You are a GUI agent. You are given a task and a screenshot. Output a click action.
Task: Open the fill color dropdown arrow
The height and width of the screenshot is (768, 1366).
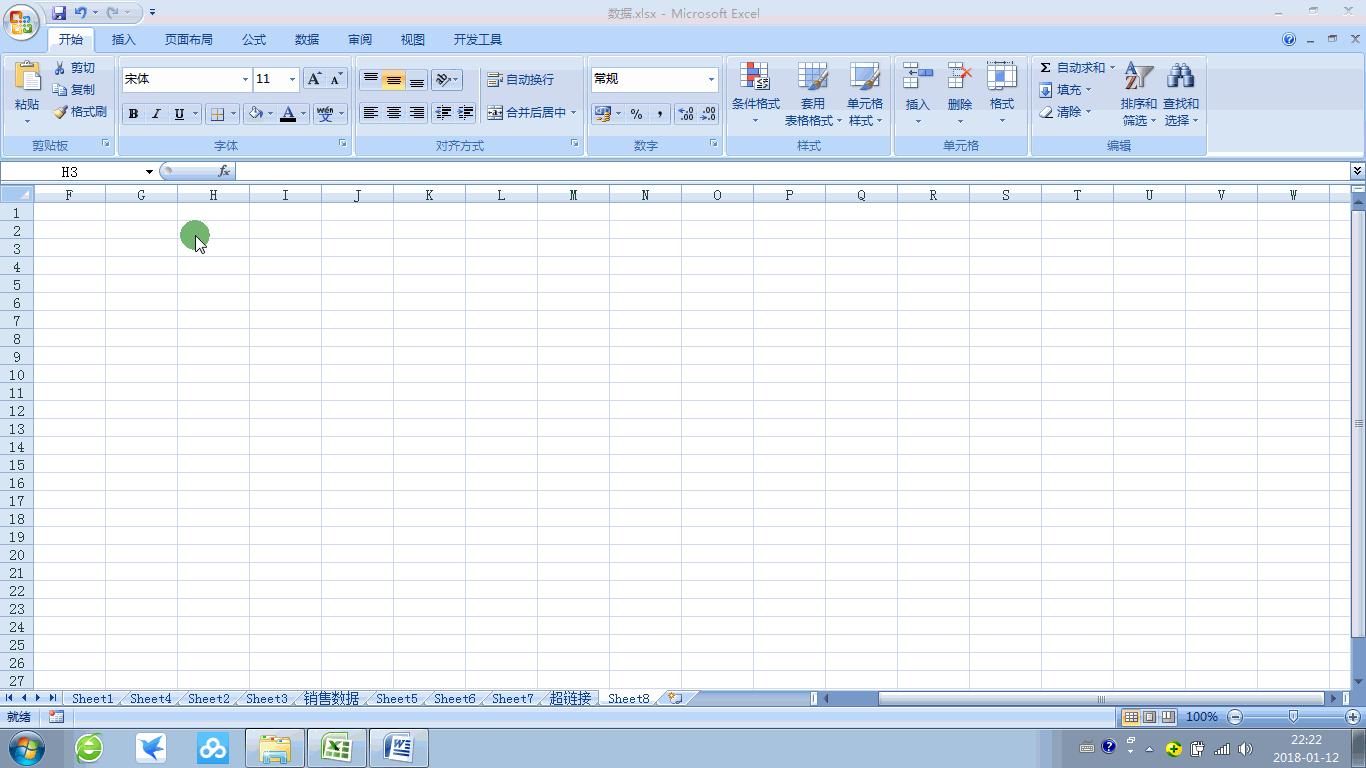270,113
